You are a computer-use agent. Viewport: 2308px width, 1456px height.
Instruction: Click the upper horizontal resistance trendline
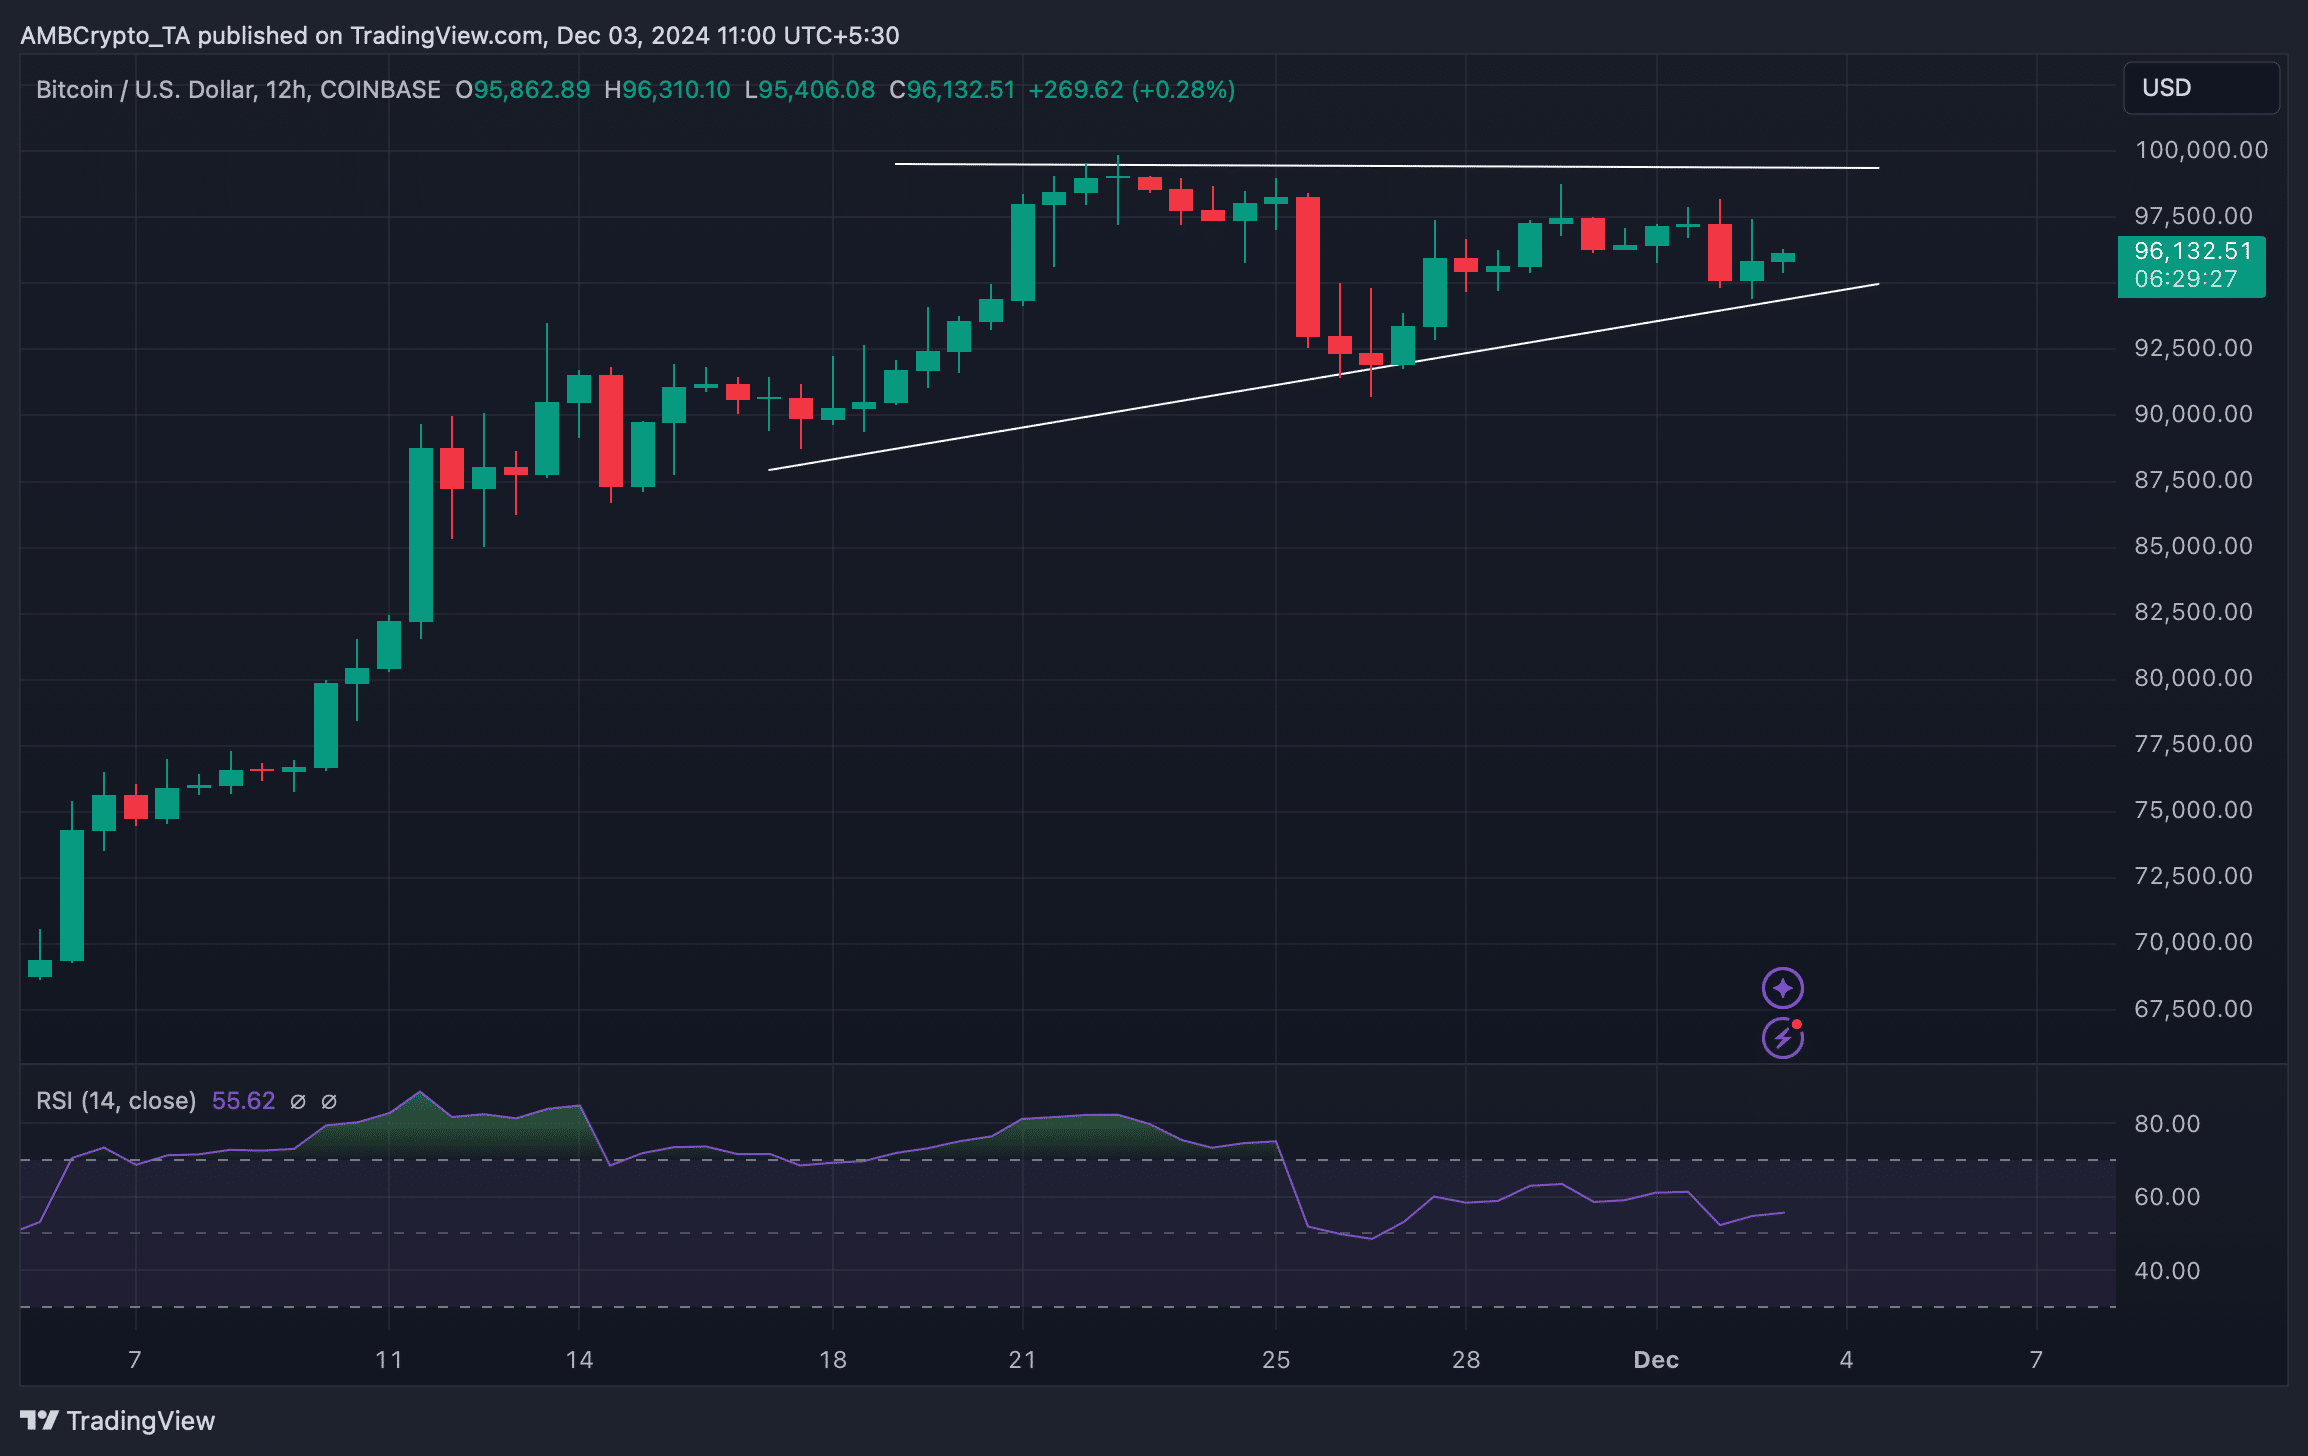(1387, 166)
